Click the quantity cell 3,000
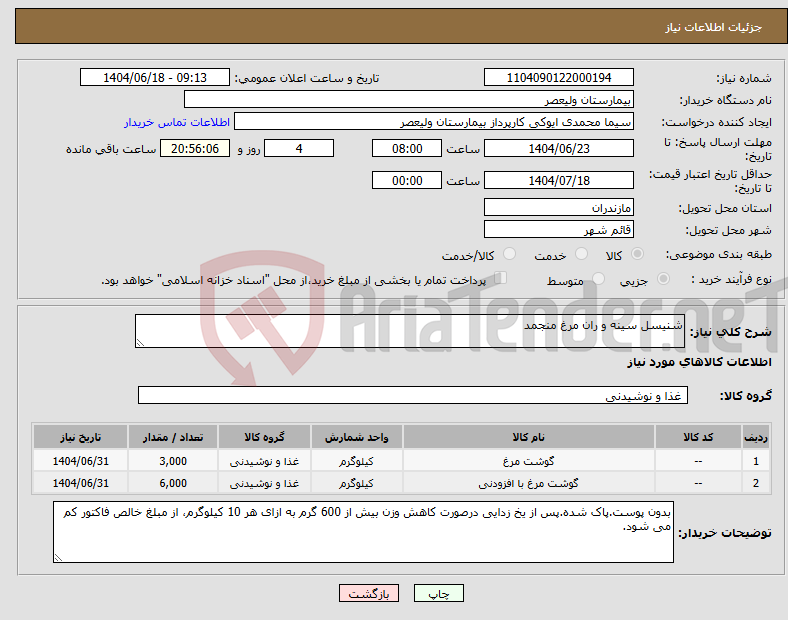The width and height of the screenshot is (788, 620). click(173, 461)
